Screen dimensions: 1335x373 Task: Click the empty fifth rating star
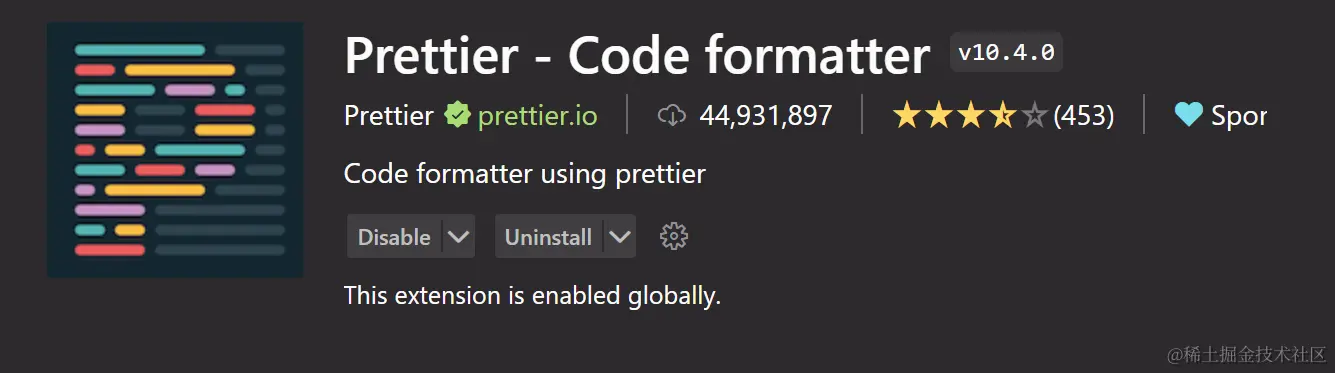click(1034, 116)
